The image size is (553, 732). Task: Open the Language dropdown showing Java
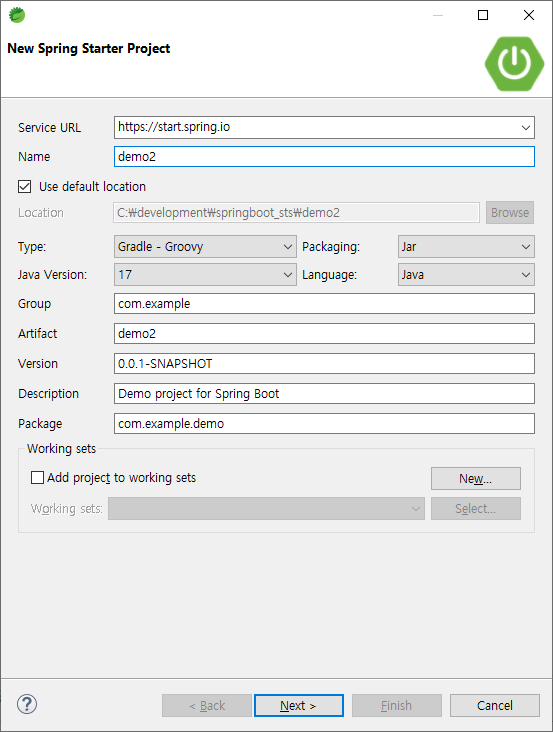click(466, 274)
